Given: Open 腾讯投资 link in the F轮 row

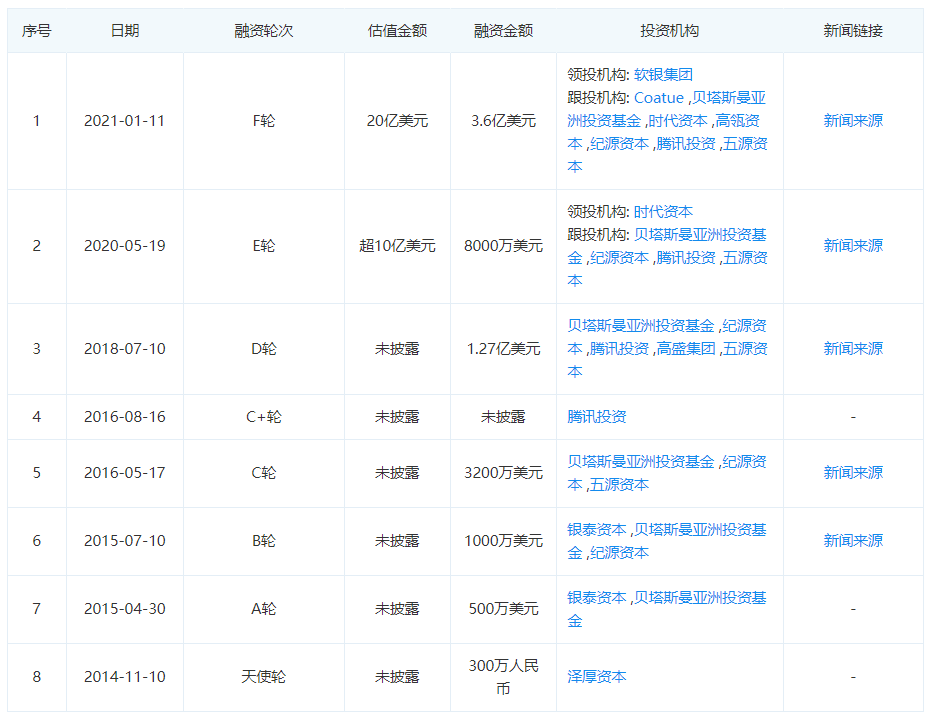Looking at the screenshot, I should [685, 144].
